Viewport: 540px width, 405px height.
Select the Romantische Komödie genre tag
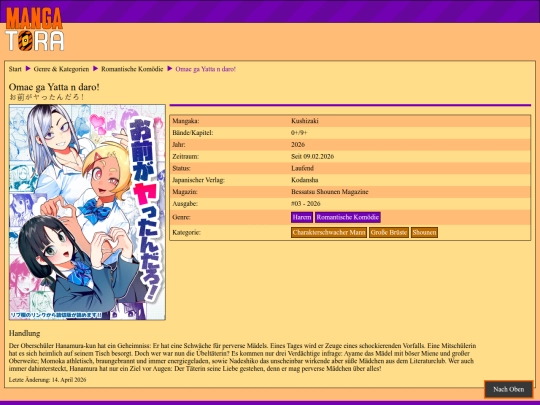(348, 217)
